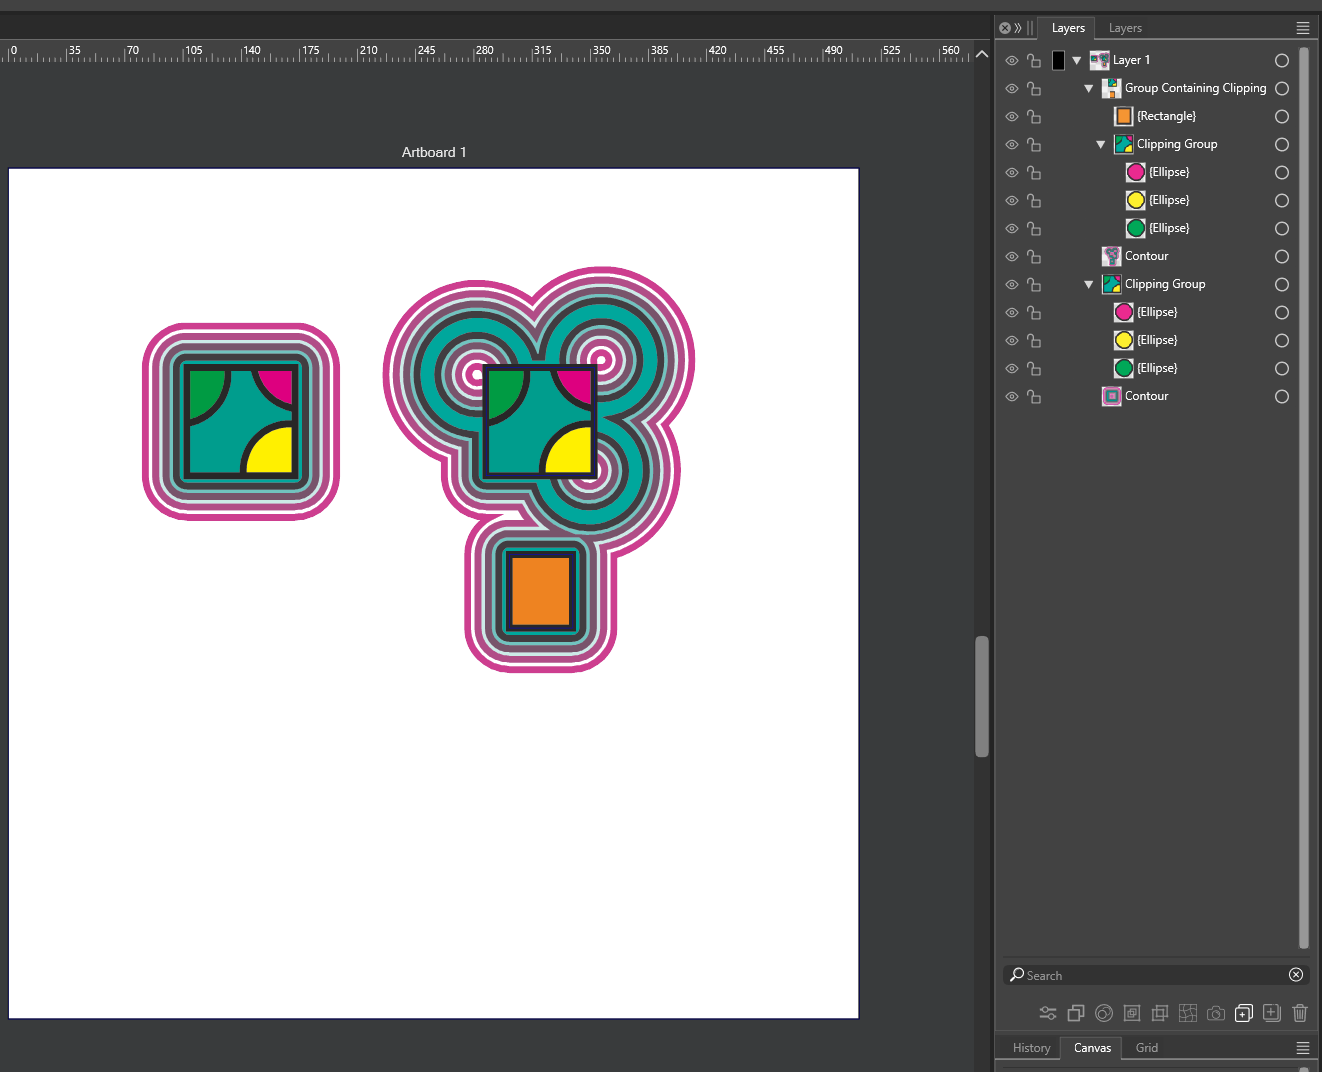The image size is (1322, 1072).
Task: Select target circle for Group Containing Clipping
Action: click(x=1281, y=89)
